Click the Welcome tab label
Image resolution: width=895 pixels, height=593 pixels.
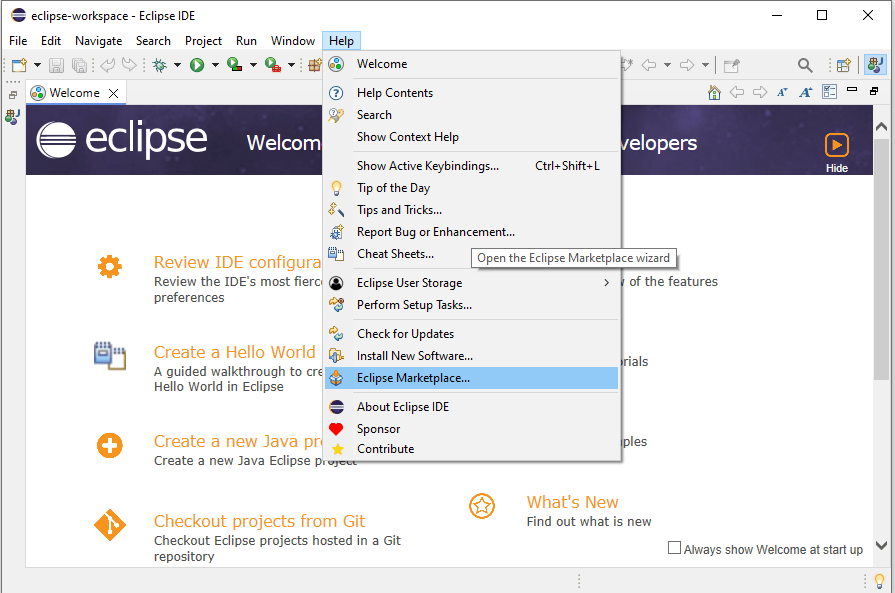[74, 92]
